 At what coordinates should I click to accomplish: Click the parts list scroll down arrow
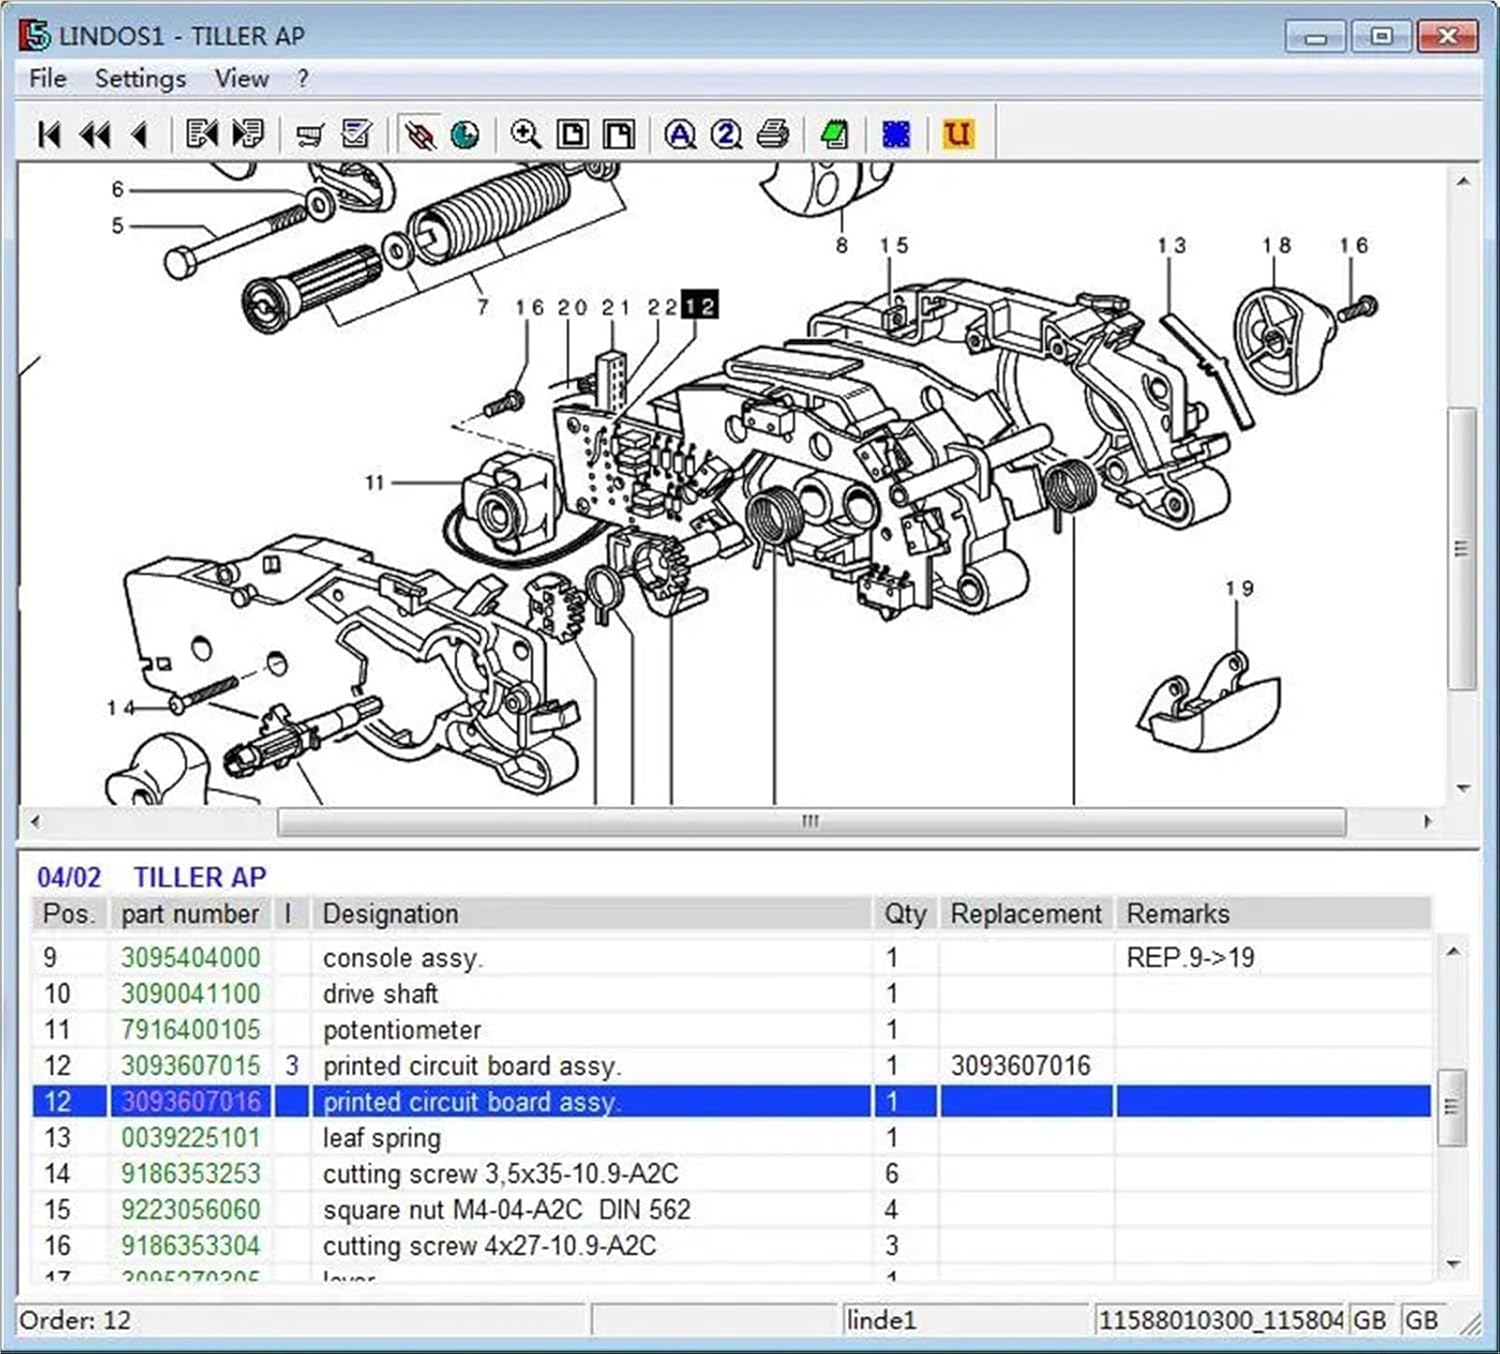[x=1453, y=1265]
